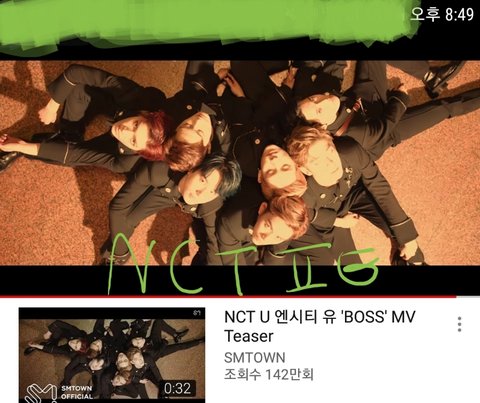The width and height of the screenshot is (480, 403).
Task: Click the word Teaser in the title
Action: click(249, 336)
